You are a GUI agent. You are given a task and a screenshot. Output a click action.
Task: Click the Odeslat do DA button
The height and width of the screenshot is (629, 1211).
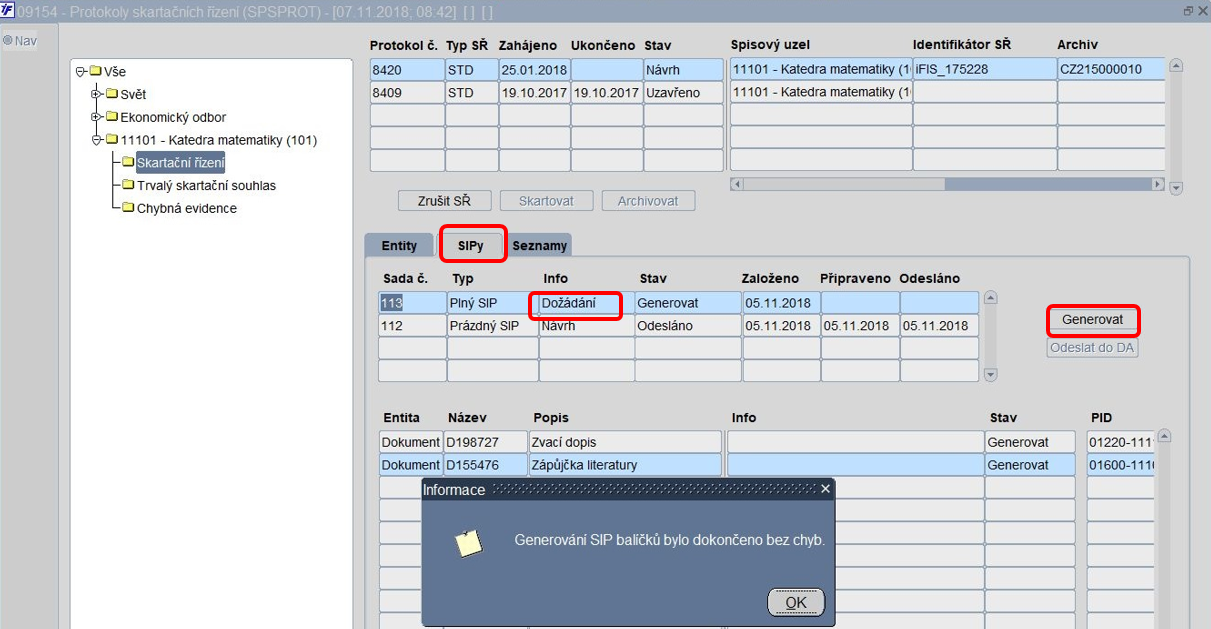tap(1093, 348)
